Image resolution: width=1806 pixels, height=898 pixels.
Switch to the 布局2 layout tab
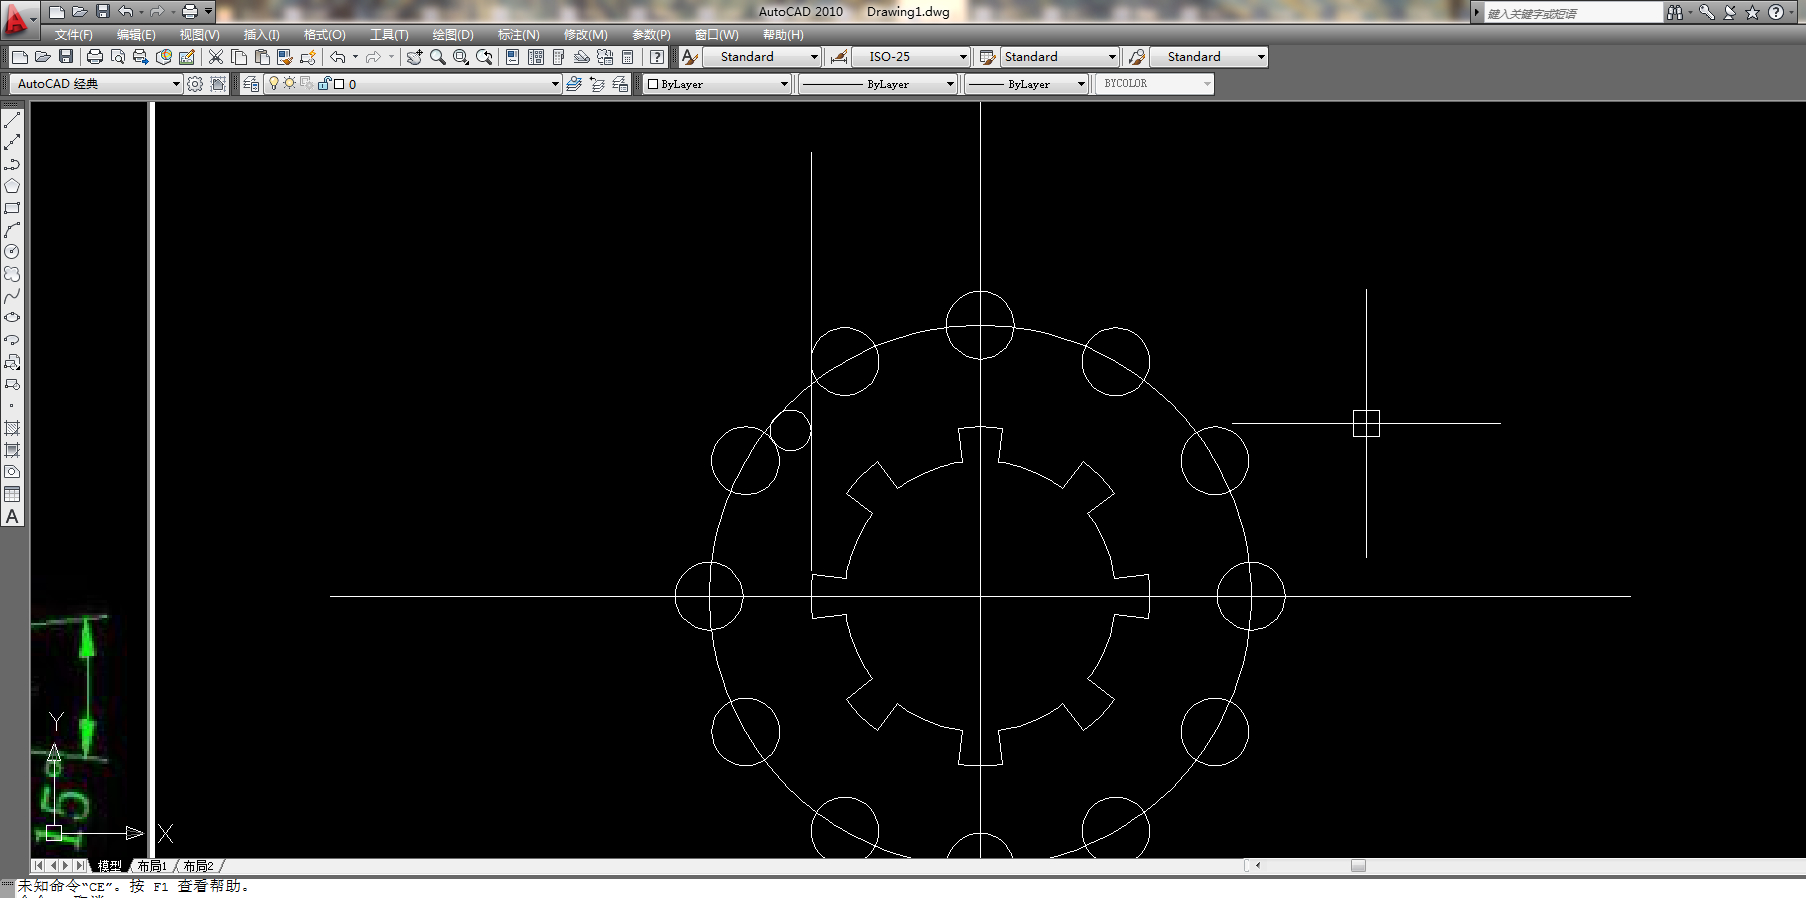(198, 866)
